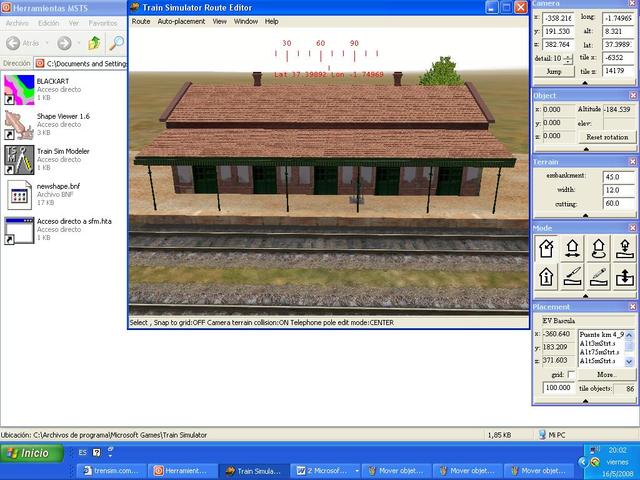Open the Route menu

tap(141, 21)
